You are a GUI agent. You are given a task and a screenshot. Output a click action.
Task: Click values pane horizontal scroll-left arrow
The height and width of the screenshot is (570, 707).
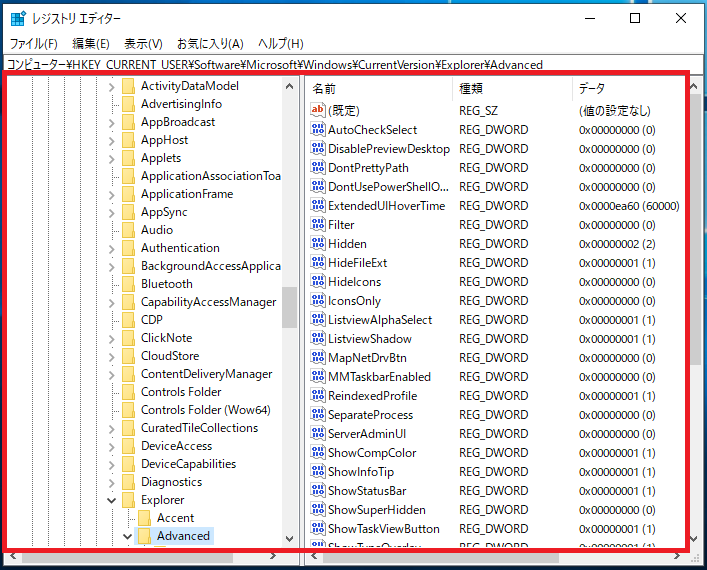(x=314, y=556)
